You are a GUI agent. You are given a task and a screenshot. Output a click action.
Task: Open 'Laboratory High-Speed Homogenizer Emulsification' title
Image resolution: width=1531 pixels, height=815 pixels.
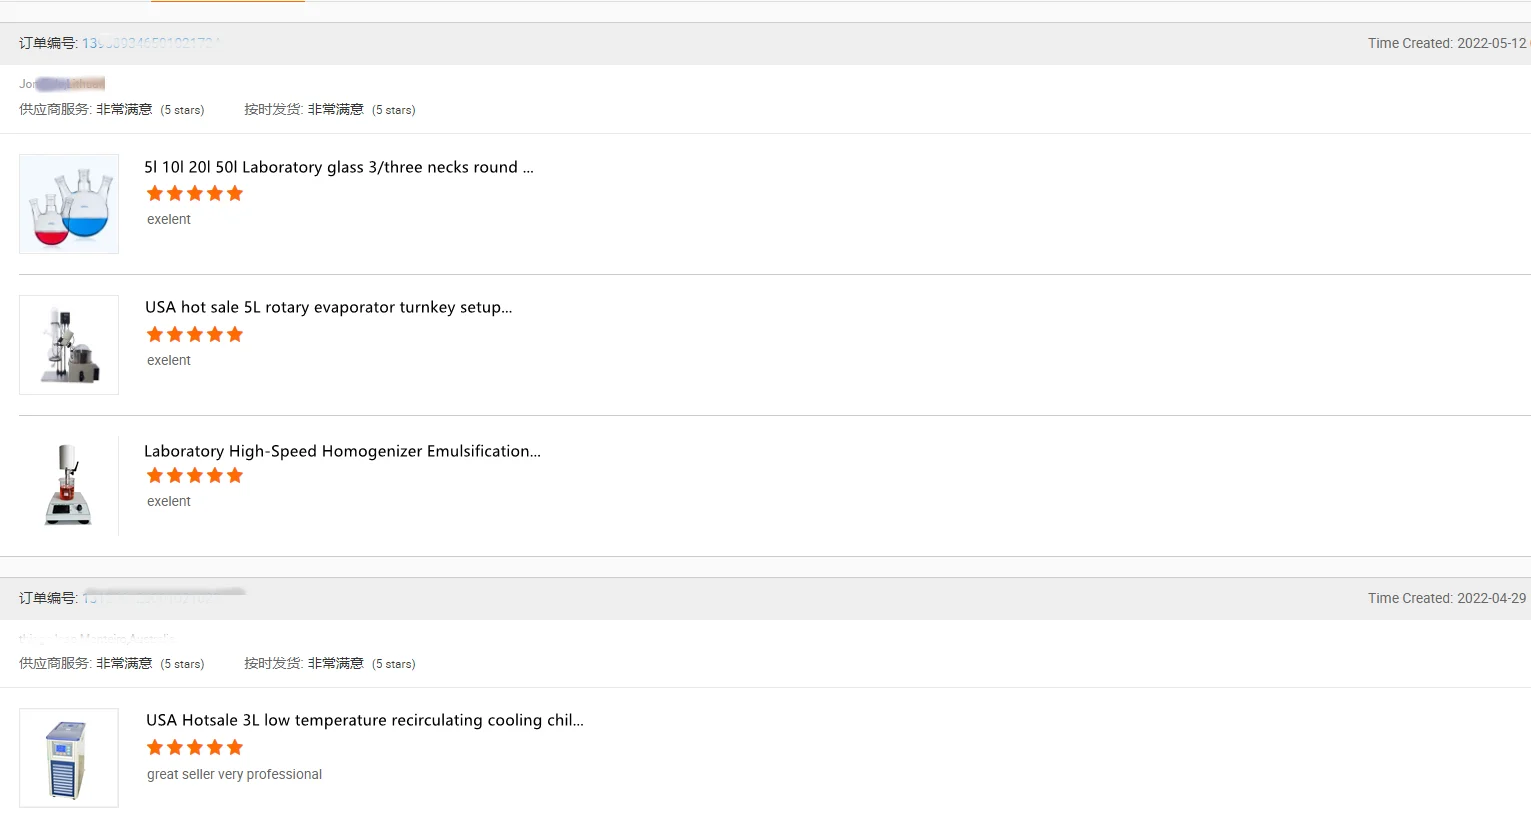[x=342, y=451]
